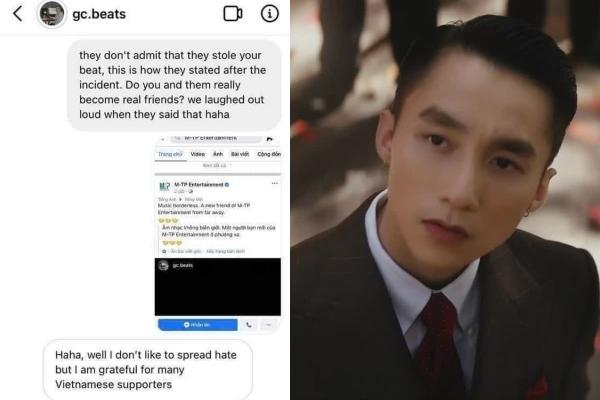The width and height of the screenshot is (600, 400).
Task: Start a video call with gc.beats
Action: click(x=233, y=14)
